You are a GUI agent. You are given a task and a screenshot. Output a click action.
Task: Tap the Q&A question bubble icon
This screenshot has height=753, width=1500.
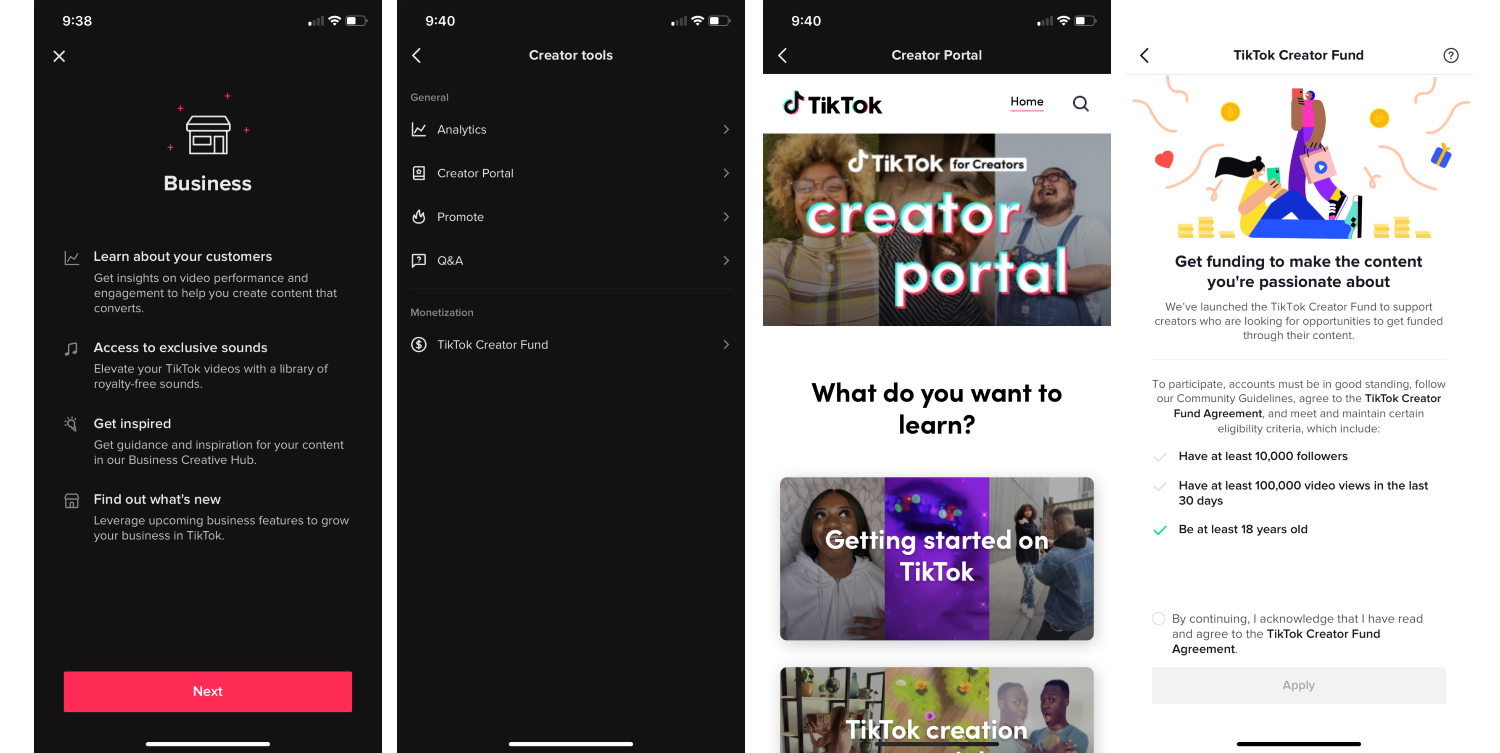pos(419,260)
